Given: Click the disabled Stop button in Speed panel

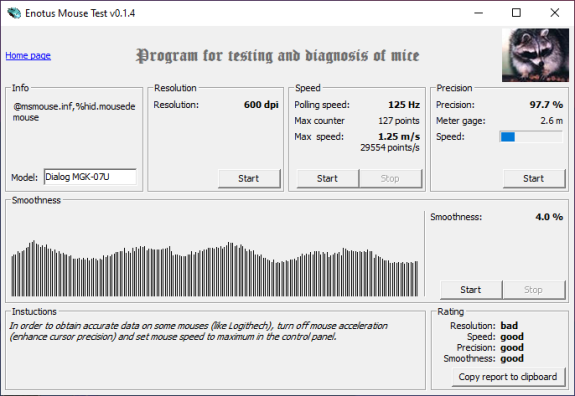Looking at the screenshot, I should click(x=390, y=179).
